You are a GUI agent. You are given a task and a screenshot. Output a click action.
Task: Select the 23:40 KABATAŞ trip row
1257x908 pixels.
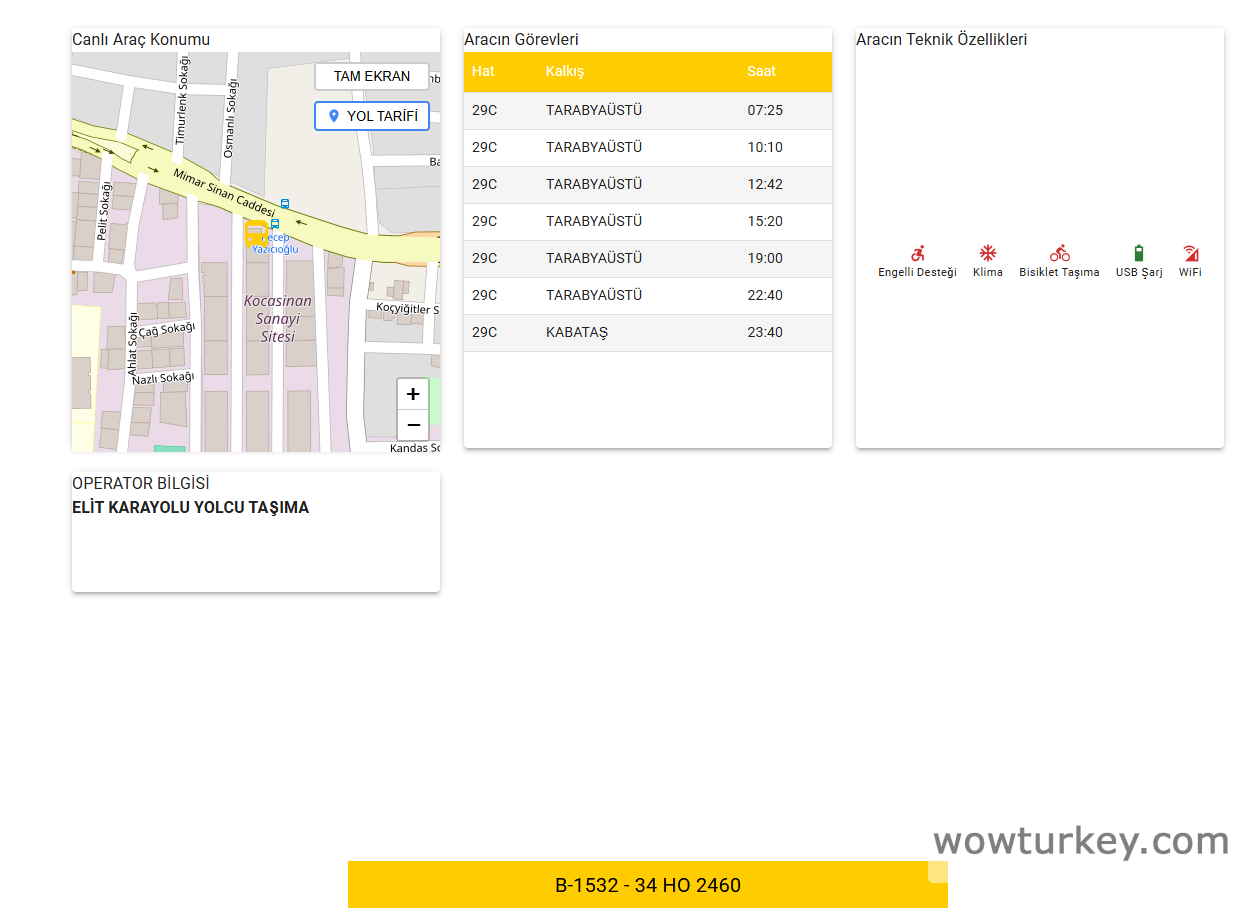(x=647, y=332)
